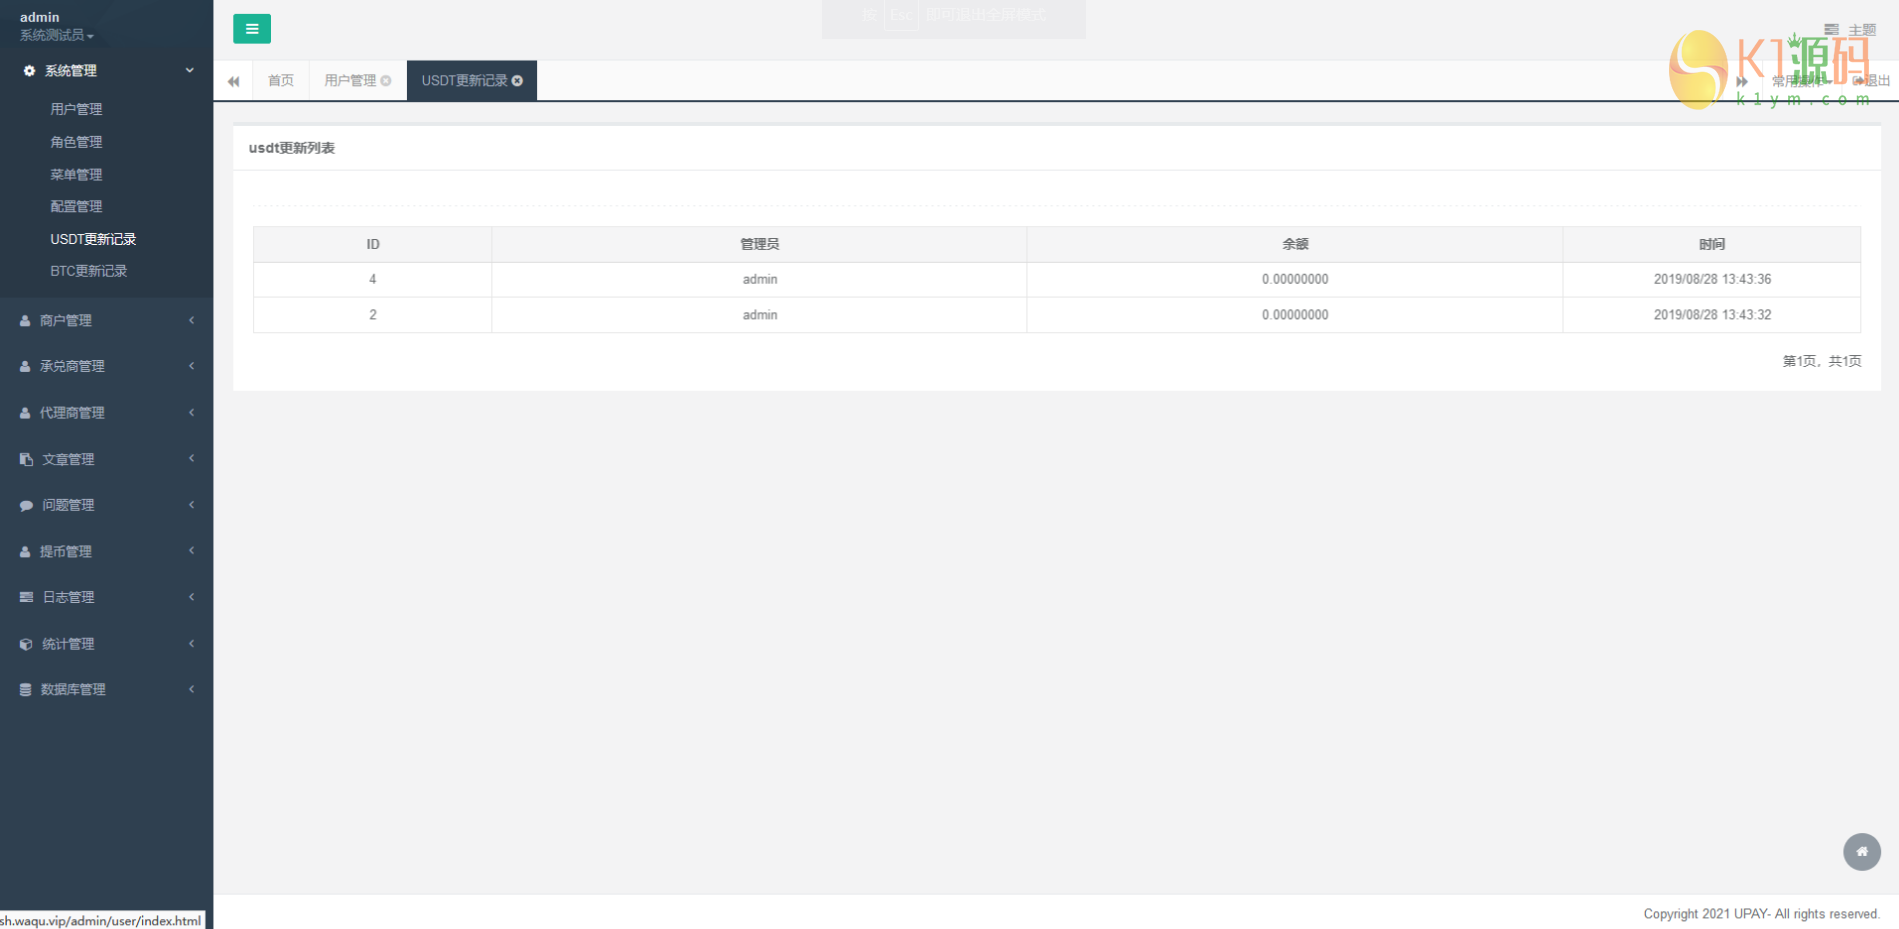Expand the 数据库管理 menu chevron

(x=191, y=689)
